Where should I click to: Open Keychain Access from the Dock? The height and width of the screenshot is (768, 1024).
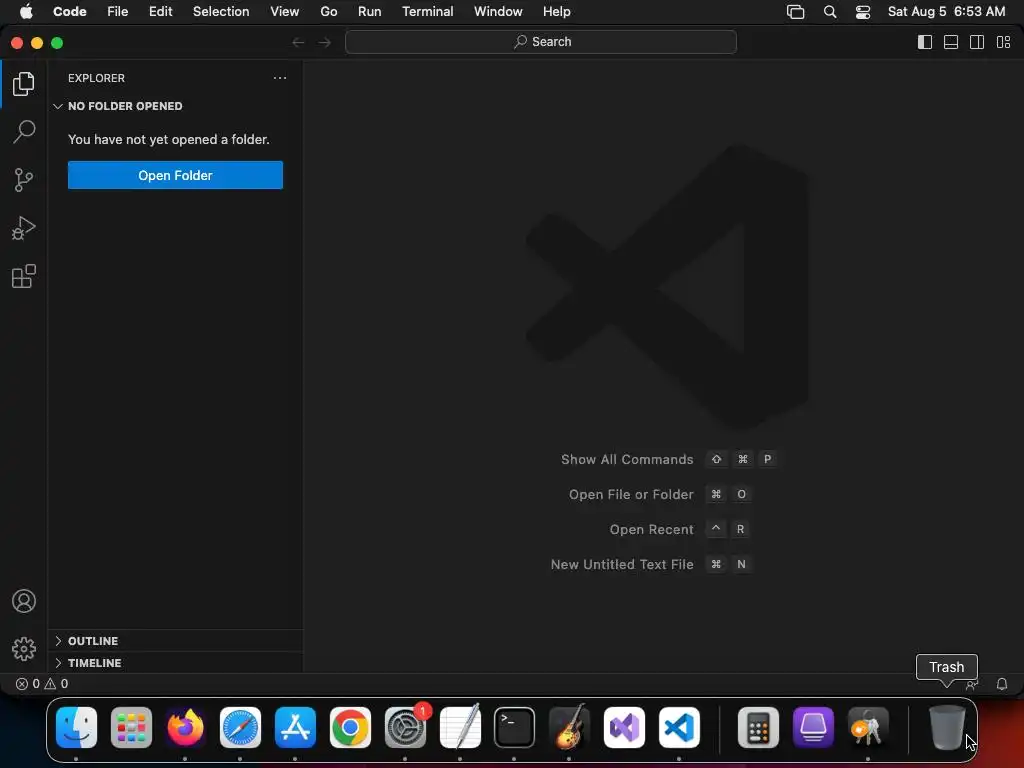tap(868, 727)
